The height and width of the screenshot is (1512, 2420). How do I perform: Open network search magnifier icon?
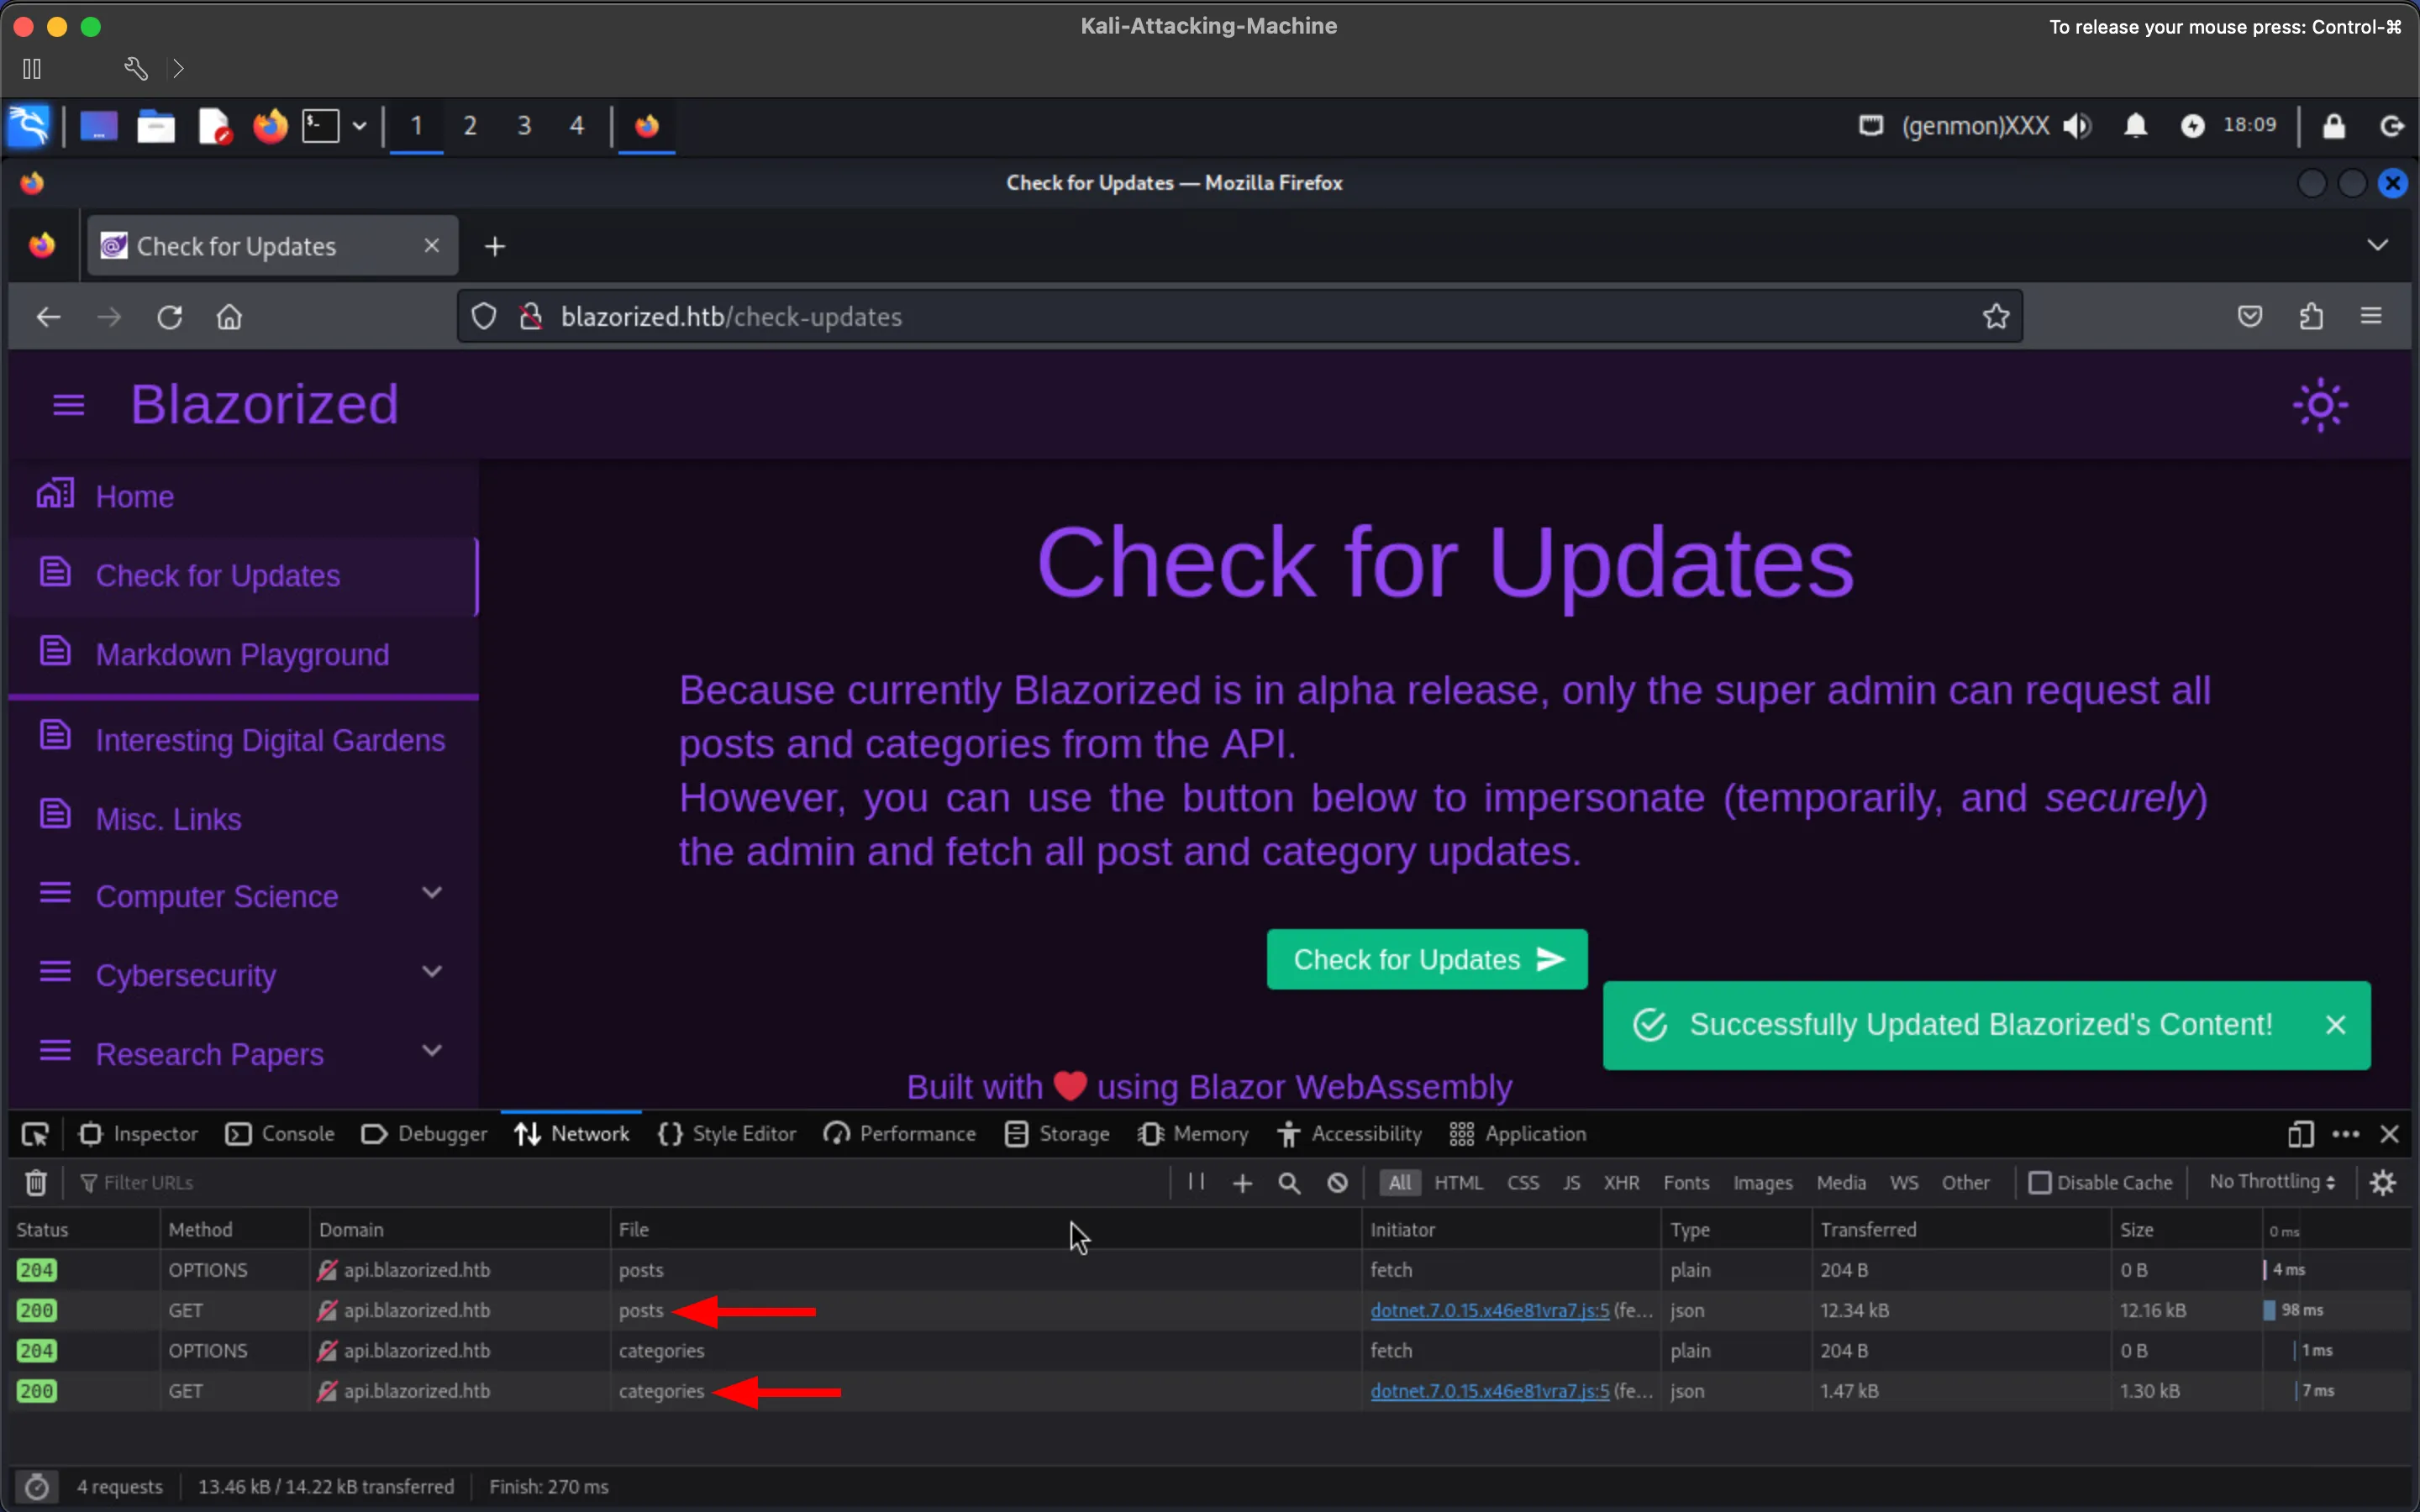pos(1289,1183)
